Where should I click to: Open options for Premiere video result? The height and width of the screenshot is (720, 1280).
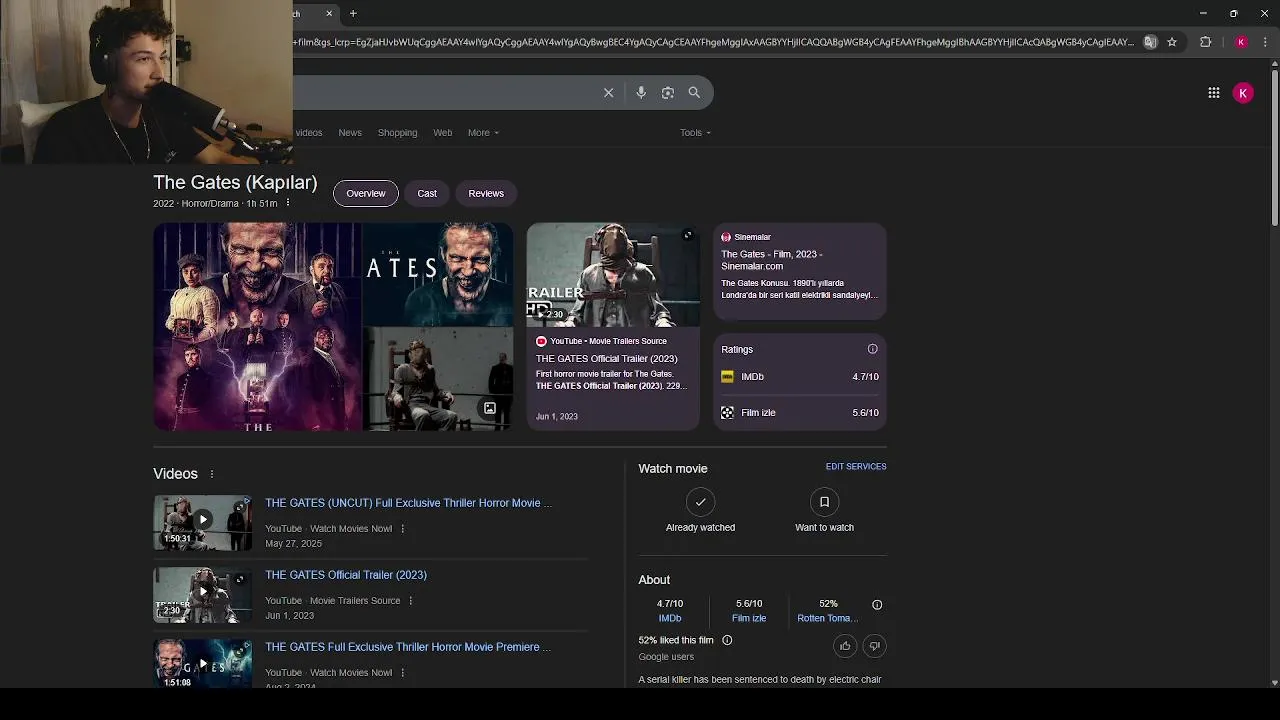click(x=403, y=673)
